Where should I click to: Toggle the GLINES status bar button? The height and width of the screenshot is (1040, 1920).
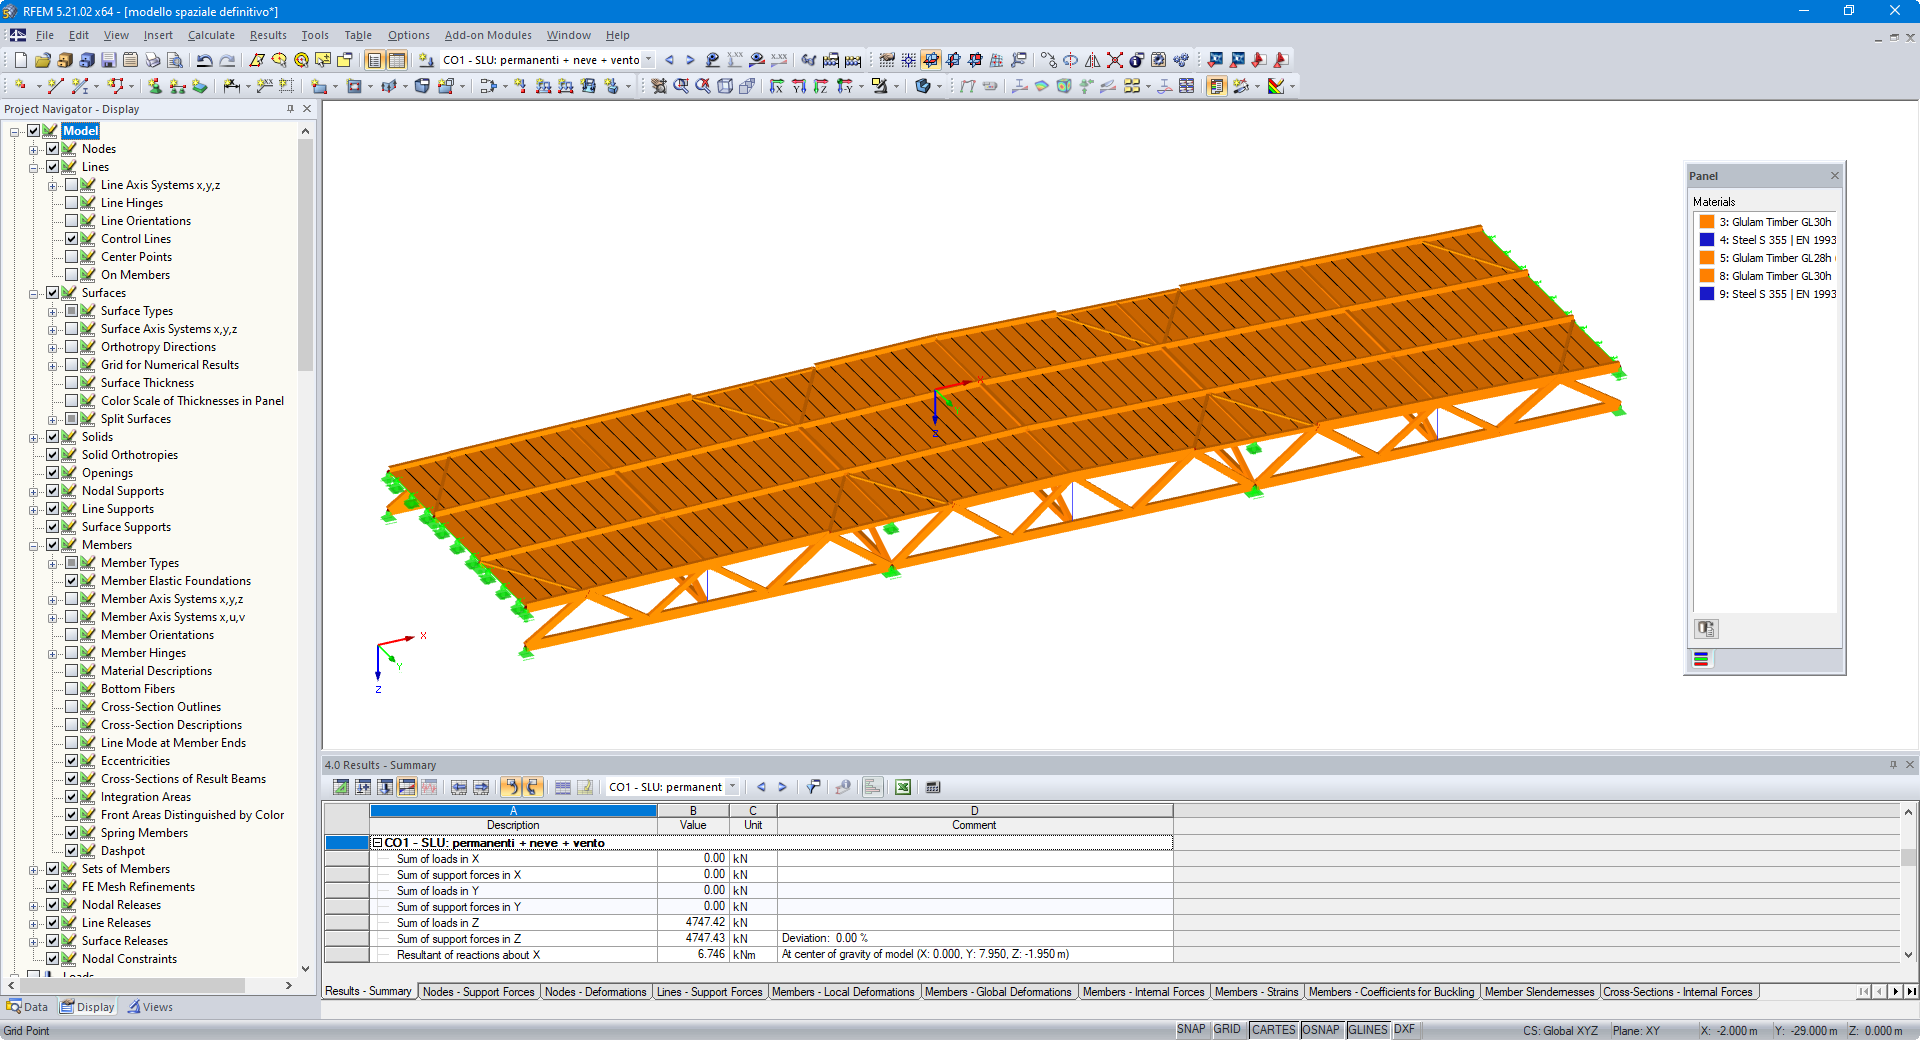(1368, 1030)
